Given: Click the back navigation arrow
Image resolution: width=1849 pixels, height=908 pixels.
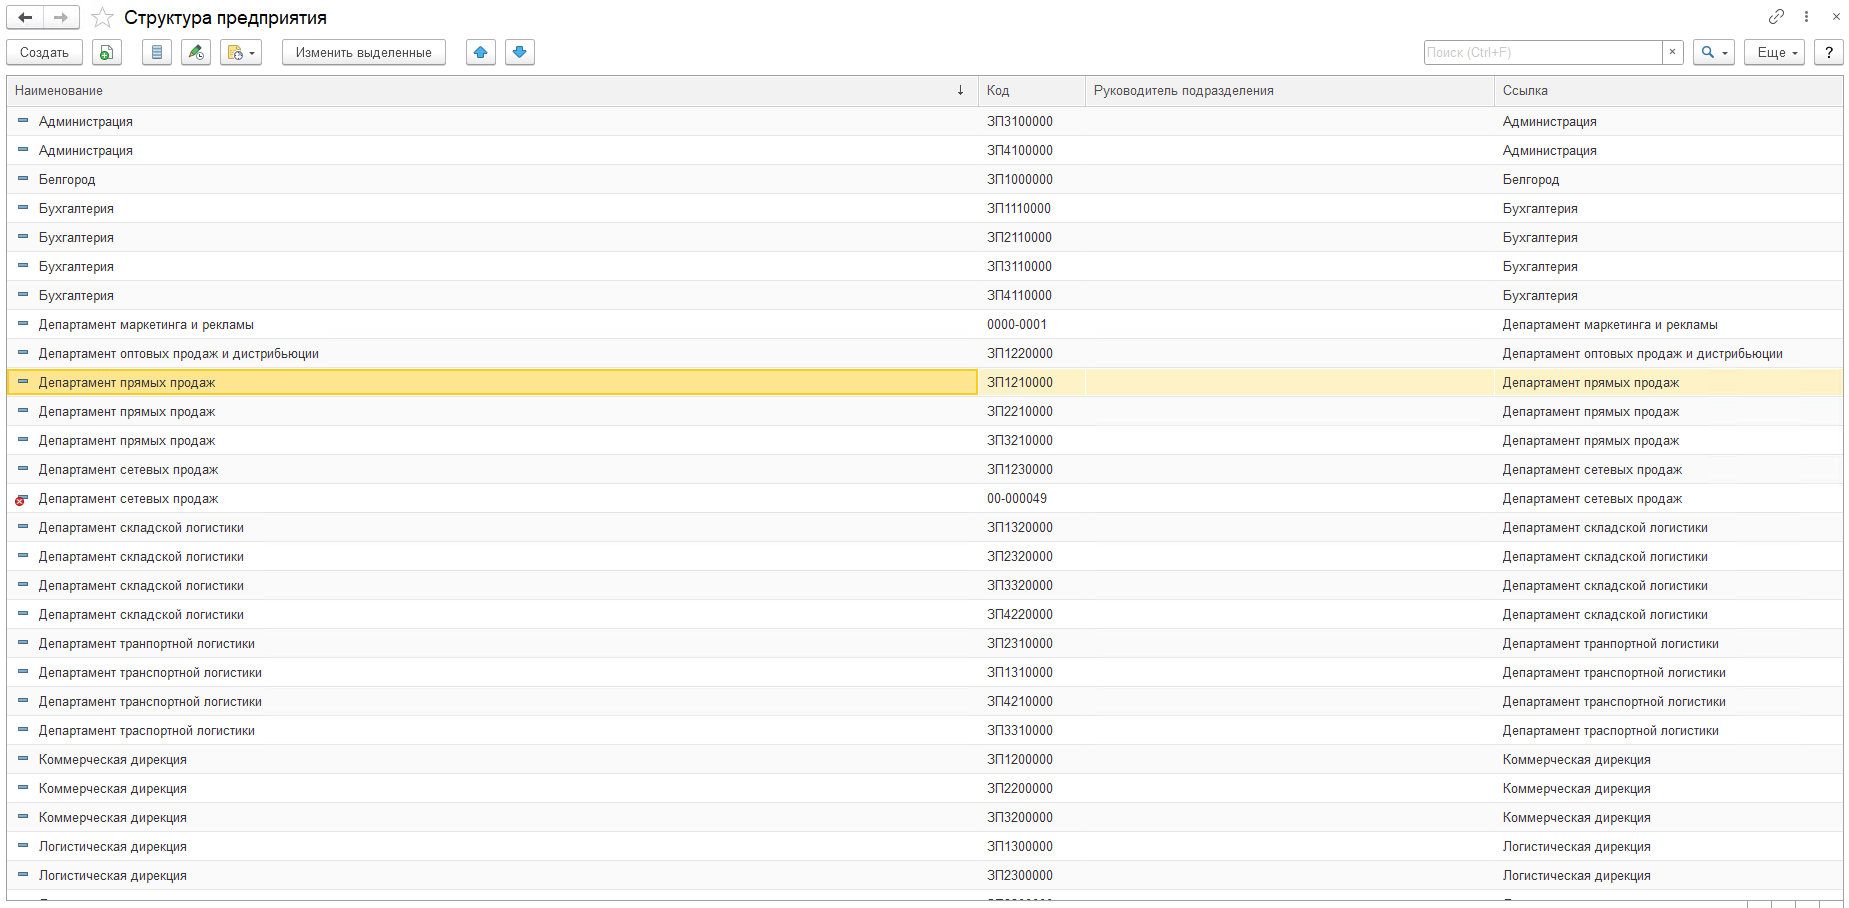Looking at the screenshot, I should click(25, 18).
